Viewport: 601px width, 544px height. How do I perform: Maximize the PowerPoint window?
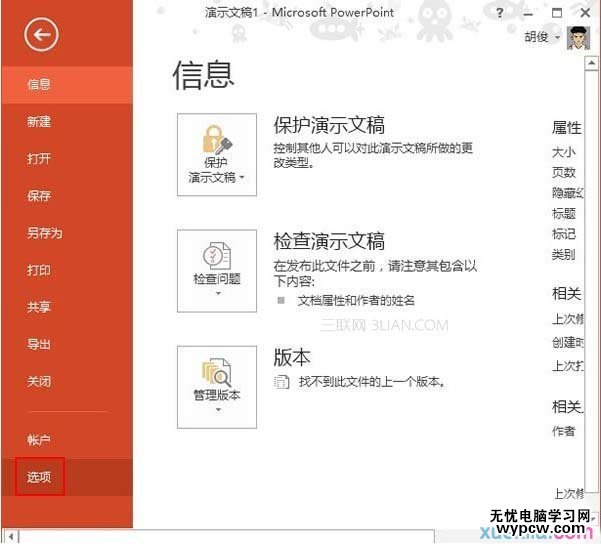557,13
